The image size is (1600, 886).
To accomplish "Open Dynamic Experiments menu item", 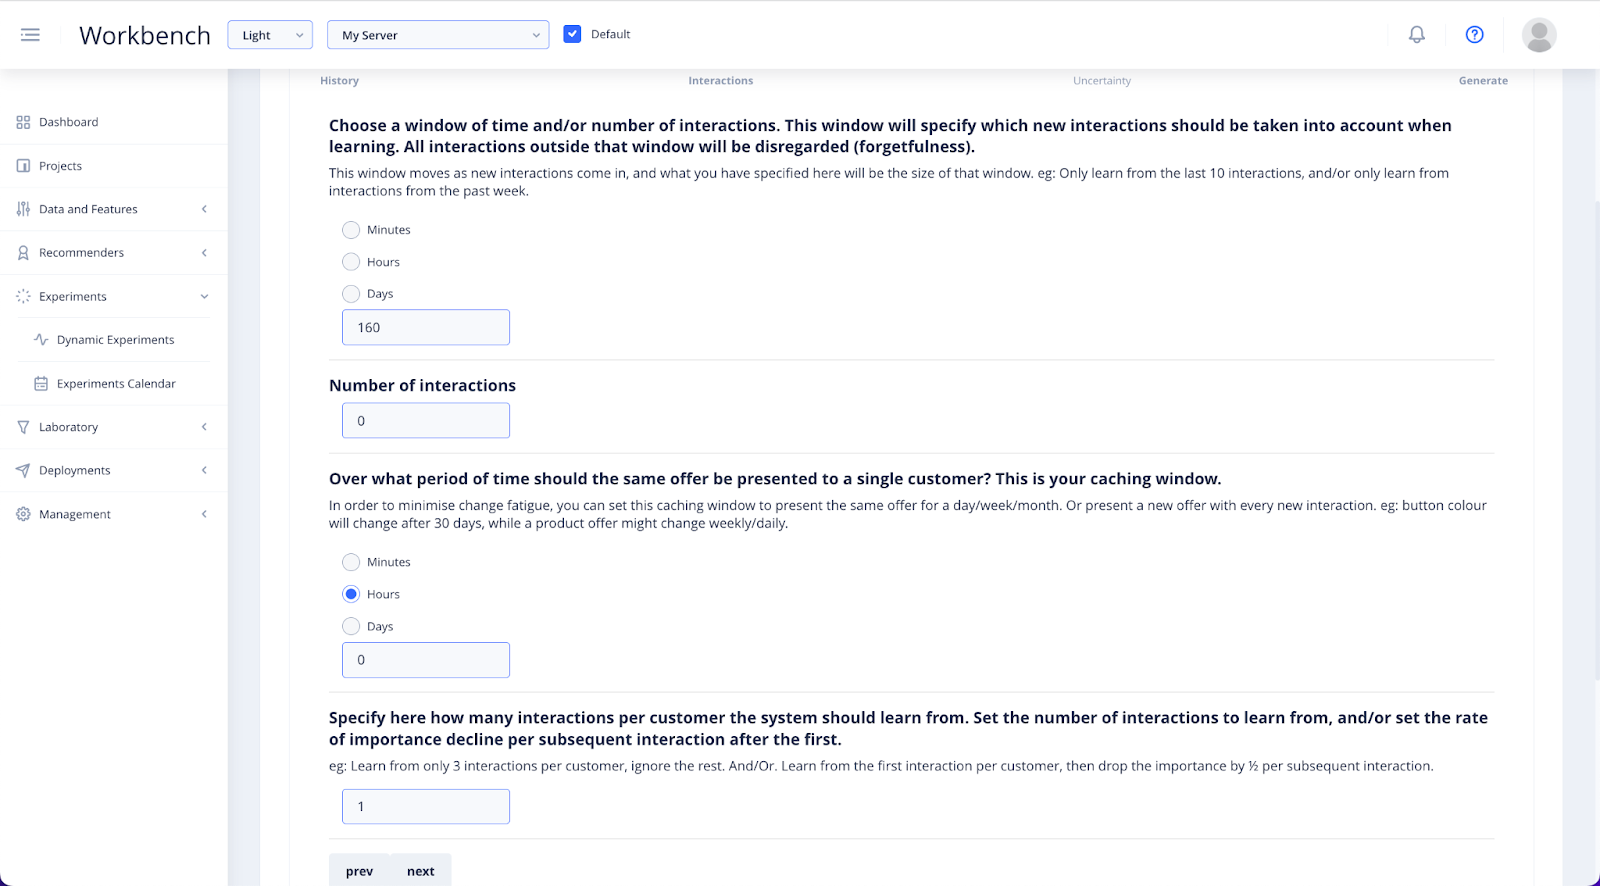I will 115,340.
